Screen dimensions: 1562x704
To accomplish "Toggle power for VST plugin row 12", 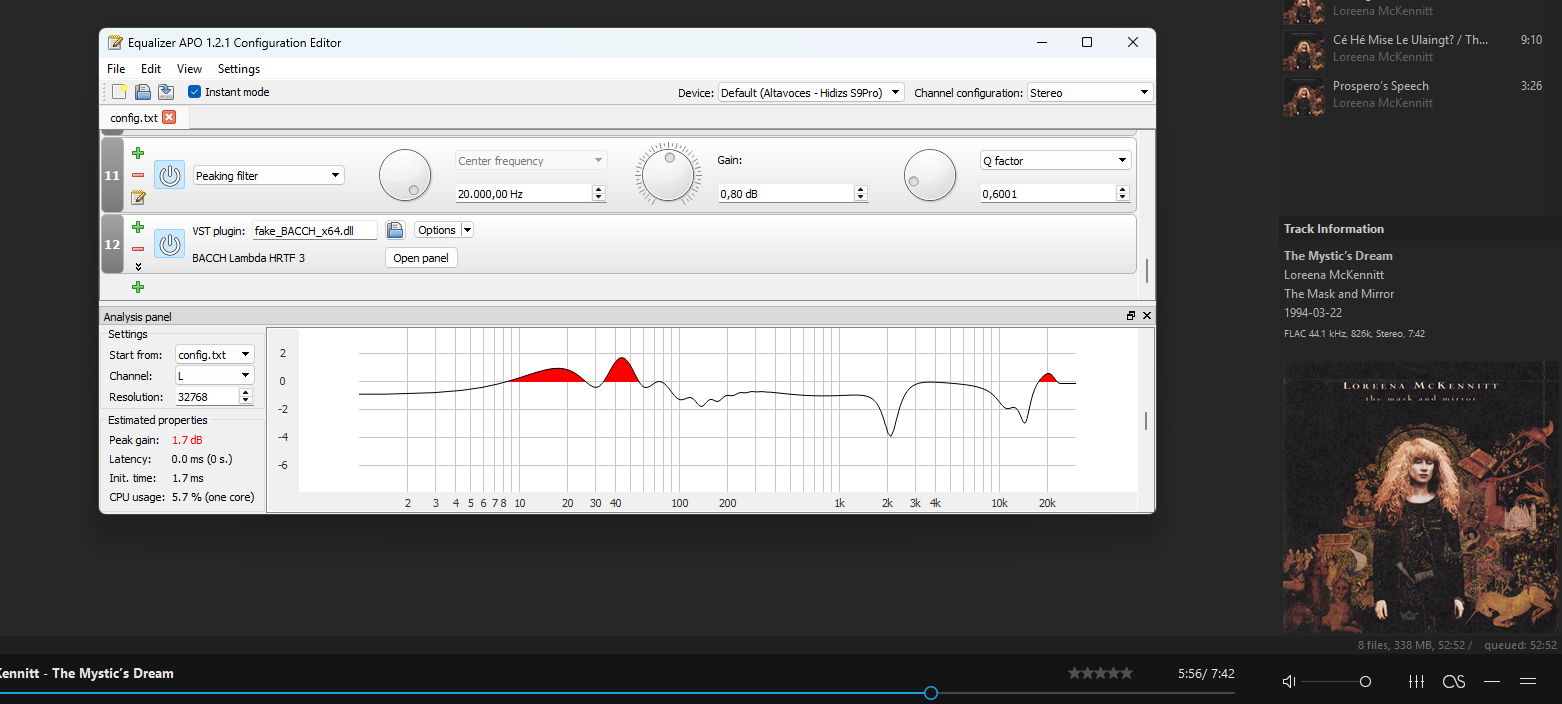I will tap(170, 244).
